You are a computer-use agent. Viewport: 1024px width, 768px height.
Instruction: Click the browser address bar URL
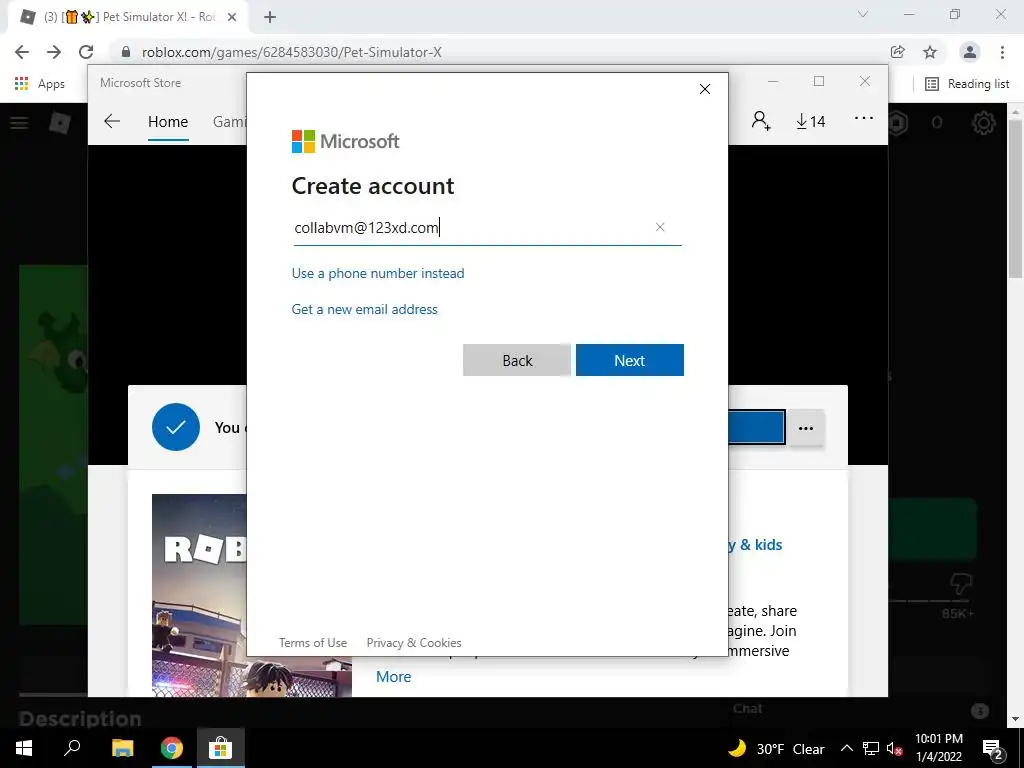pos(292,52)
